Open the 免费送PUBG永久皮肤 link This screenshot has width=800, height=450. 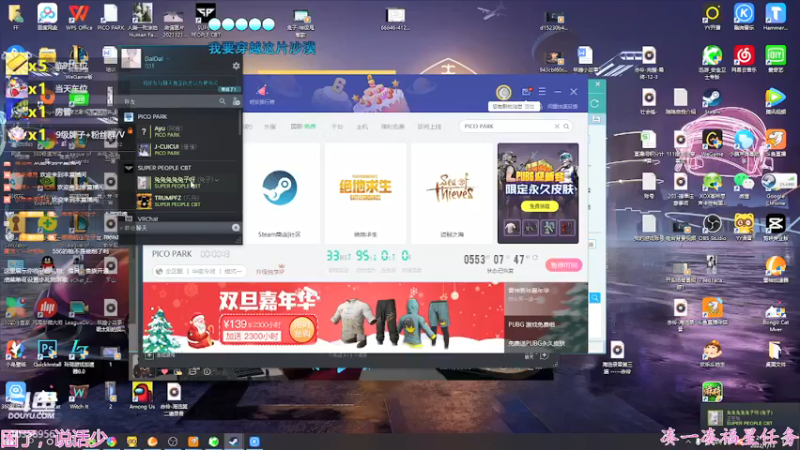(536, 343)
